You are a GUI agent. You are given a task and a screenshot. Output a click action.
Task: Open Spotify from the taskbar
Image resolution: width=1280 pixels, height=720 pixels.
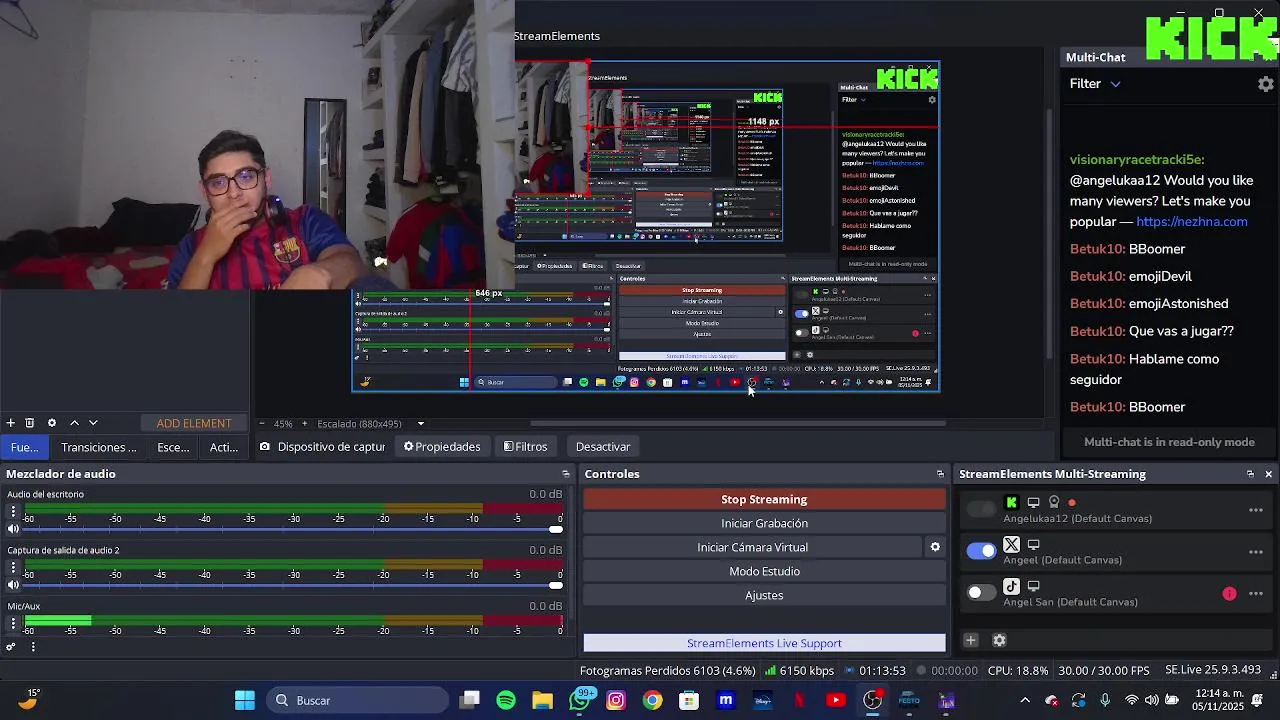(506, 700)
